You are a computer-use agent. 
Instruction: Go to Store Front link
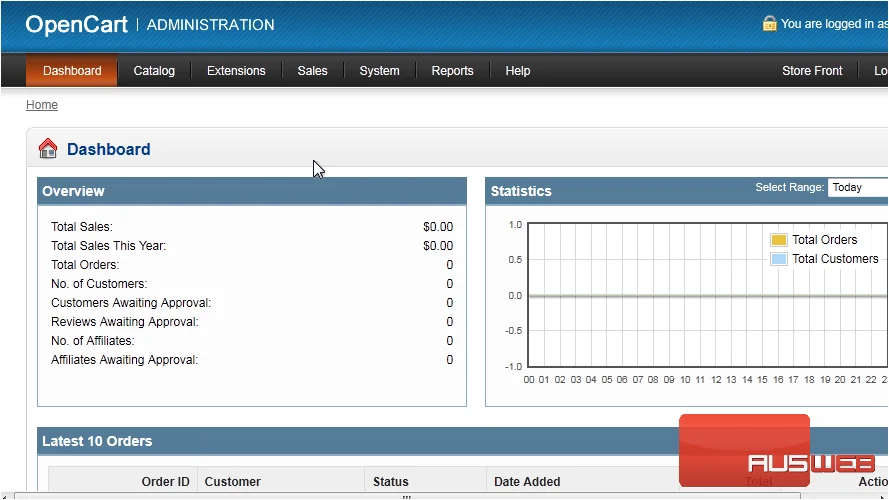tap(812, 71)
